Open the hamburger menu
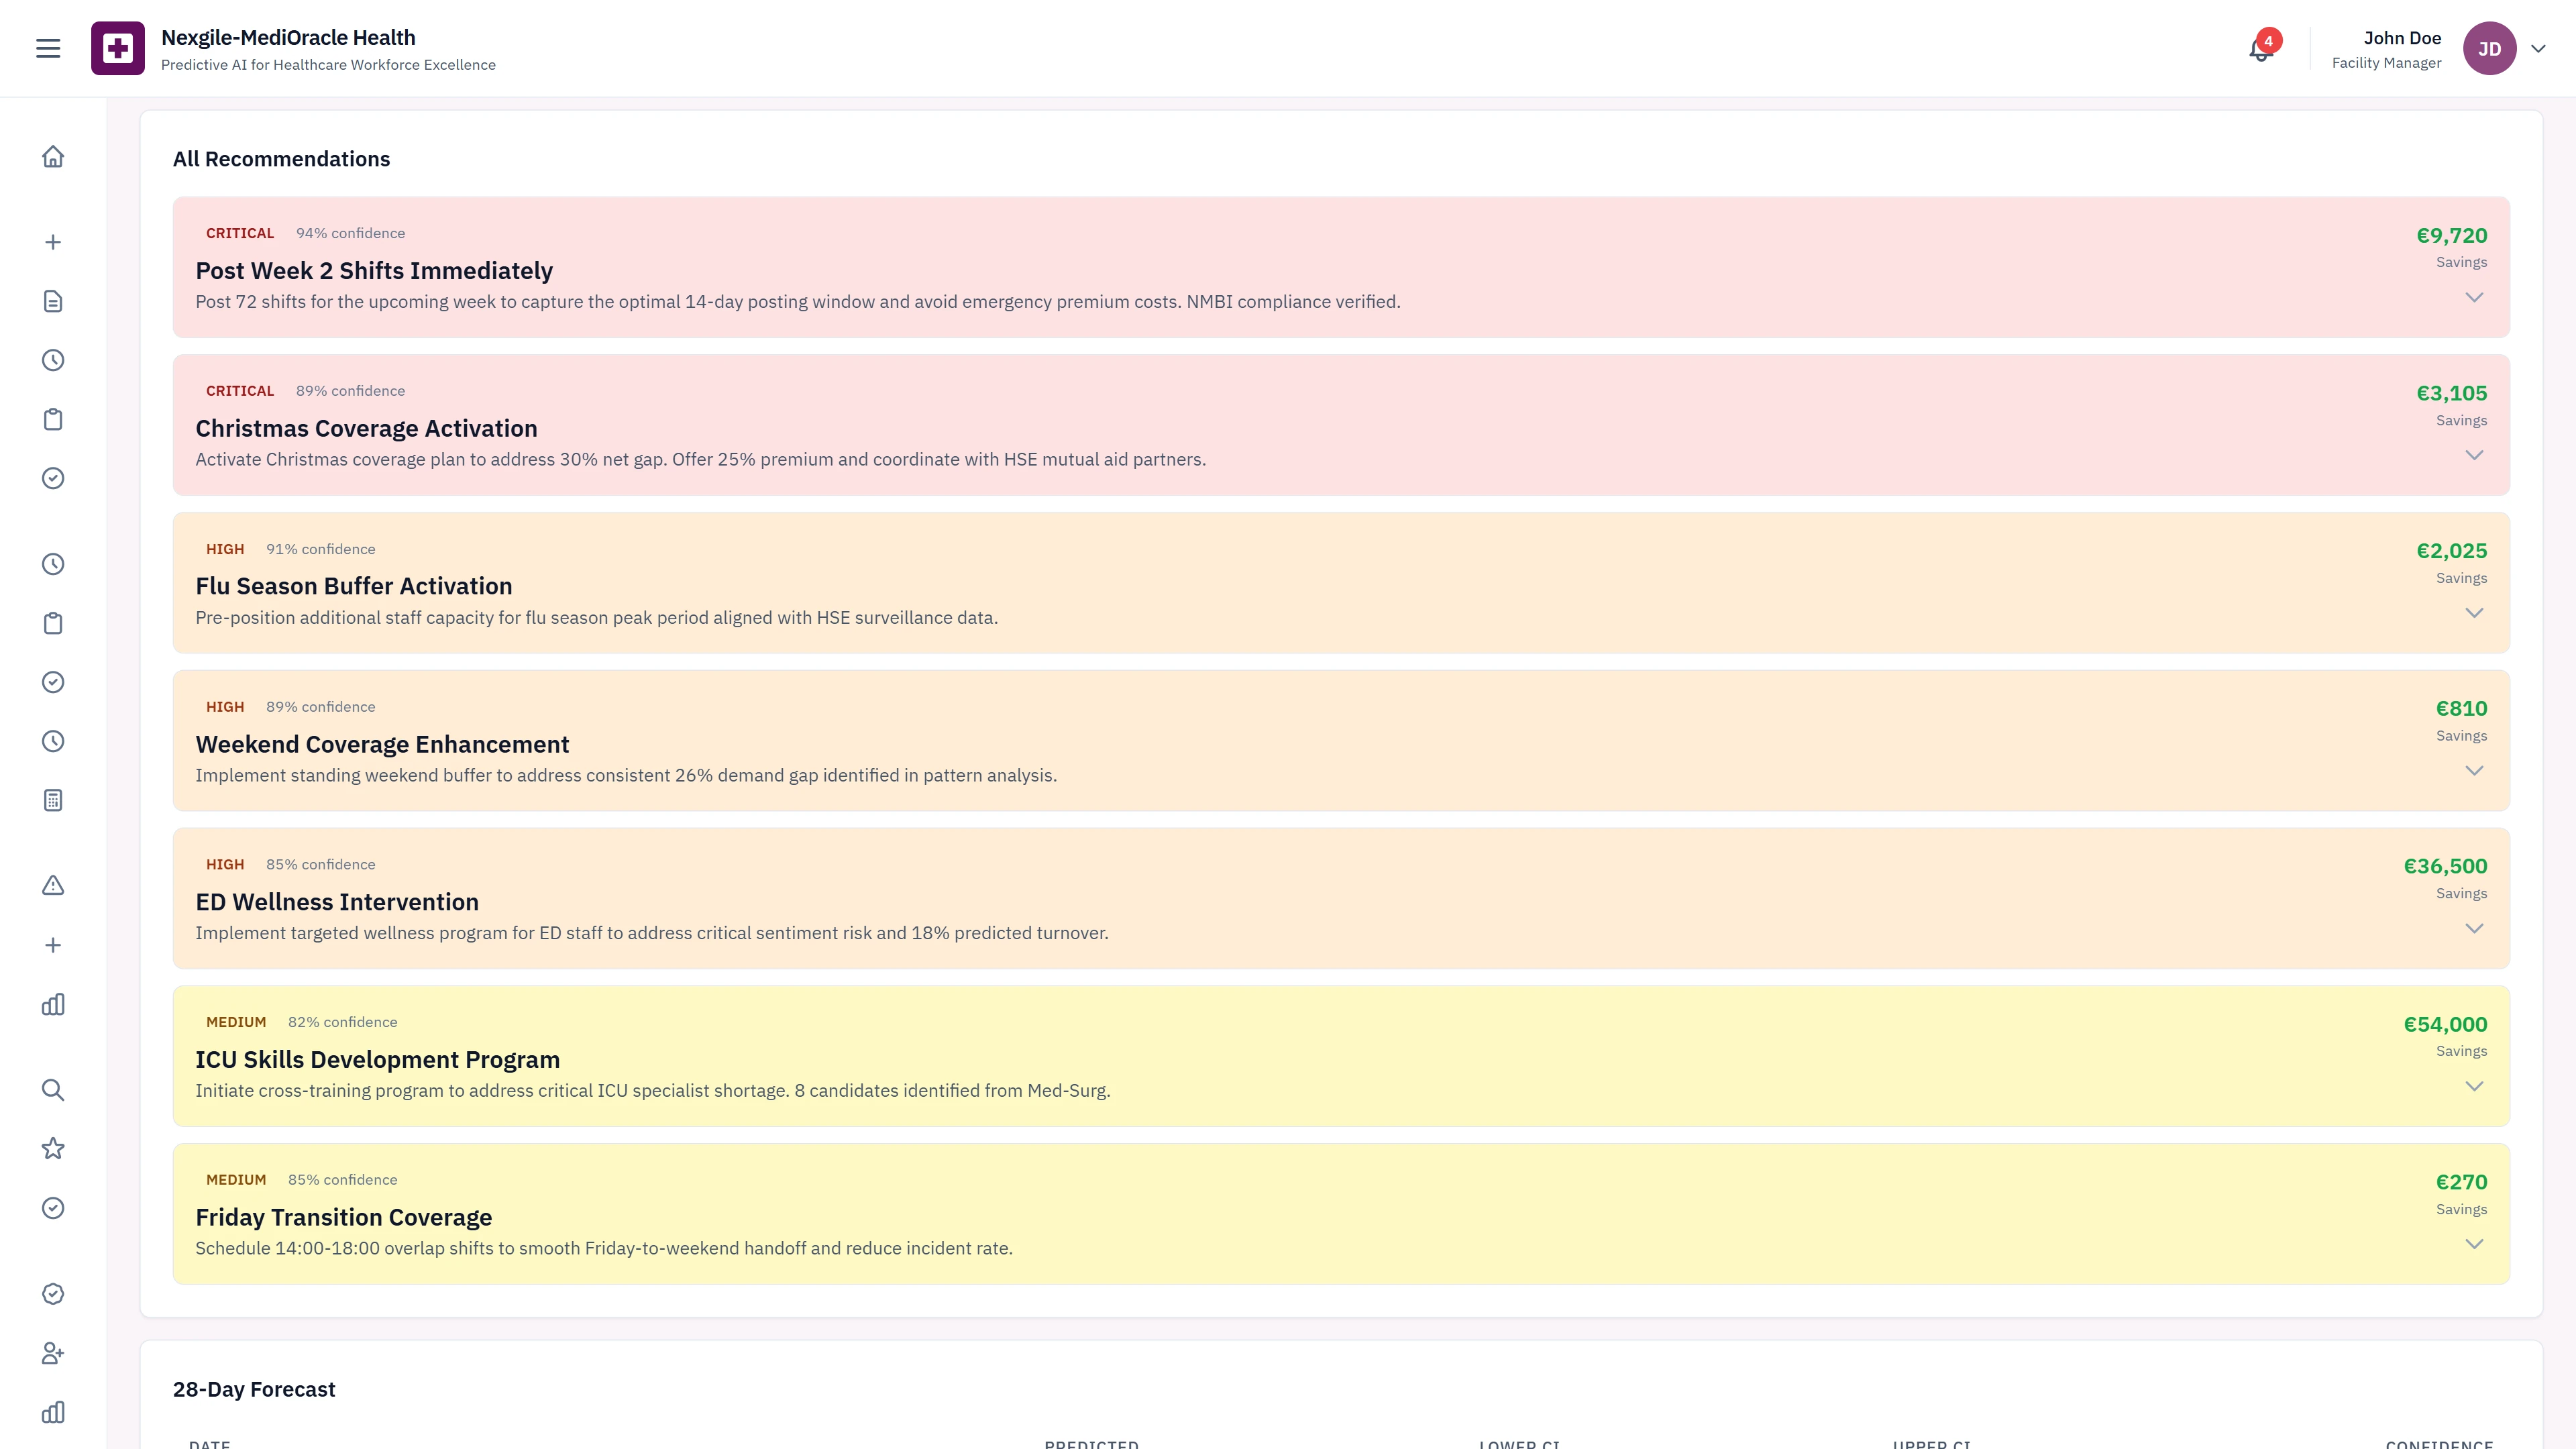 pyautogui.click(x=48, y=48)
